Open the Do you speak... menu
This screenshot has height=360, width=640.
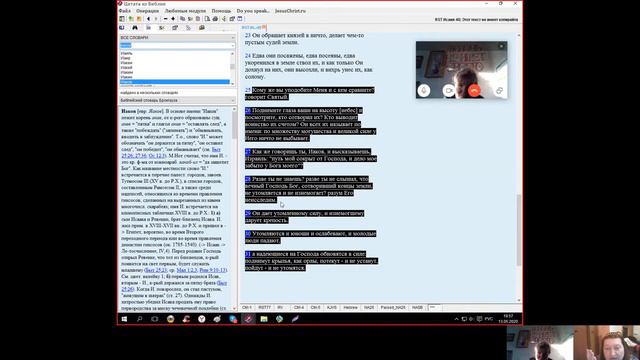point(253,11)
